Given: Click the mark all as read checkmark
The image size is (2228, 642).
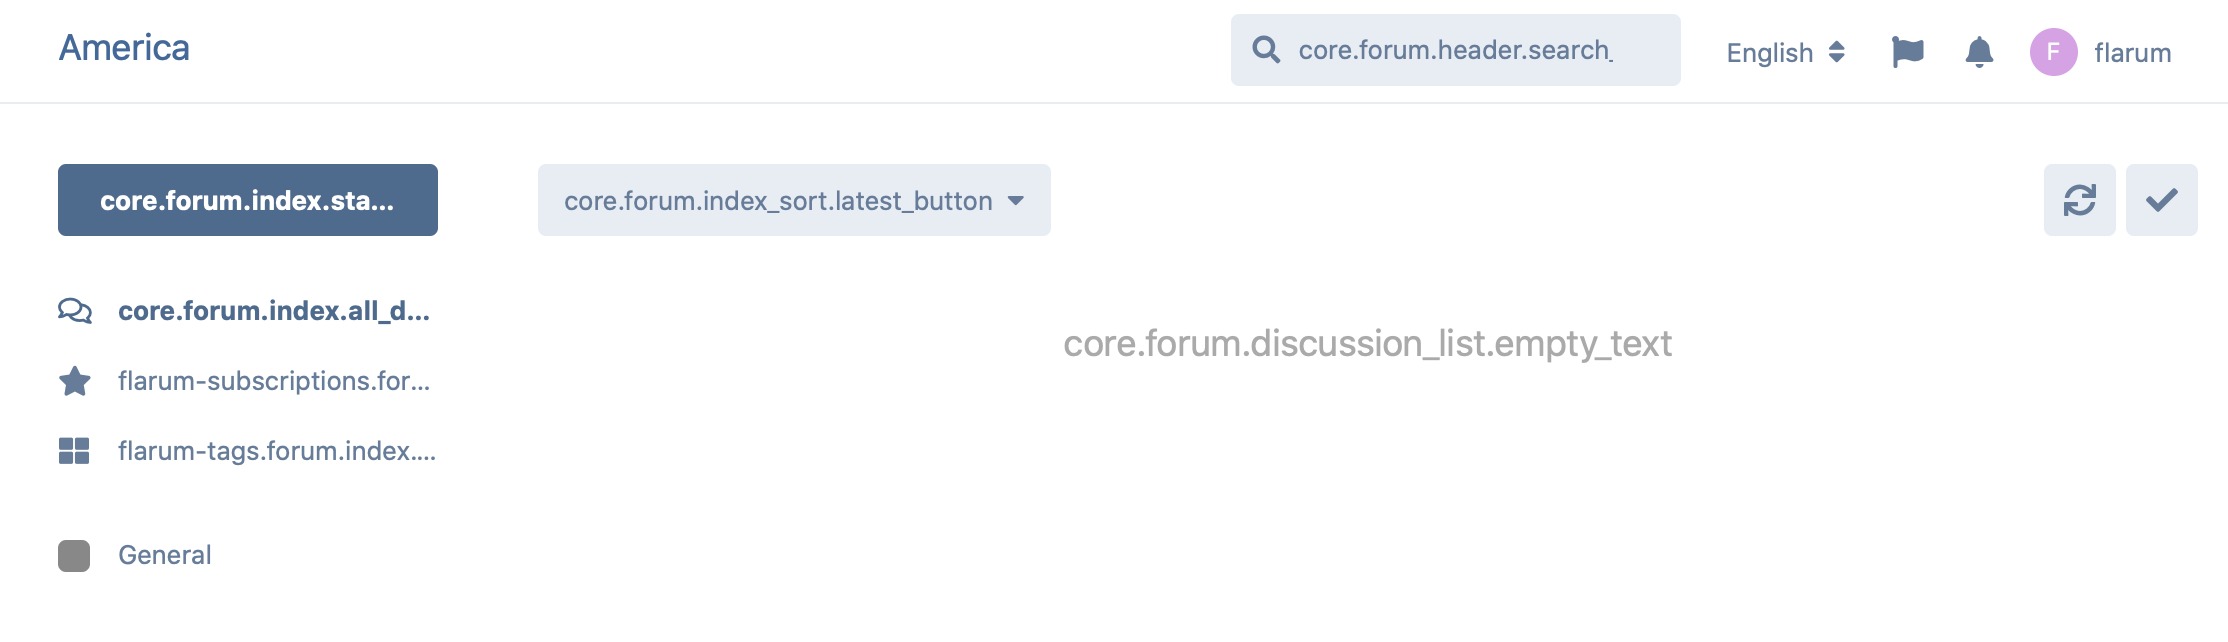Looking at the screenshot, I should (2161, 200).
